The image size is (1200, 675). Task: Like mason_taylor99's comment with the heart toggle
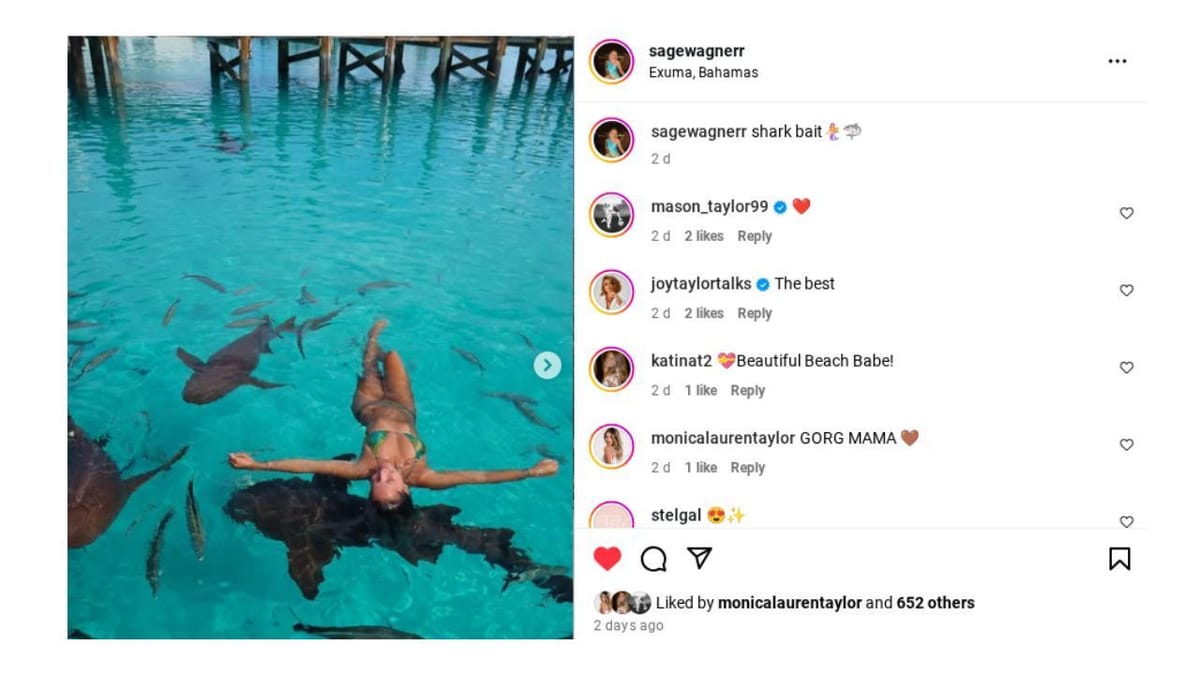(x=1126, y=213)
